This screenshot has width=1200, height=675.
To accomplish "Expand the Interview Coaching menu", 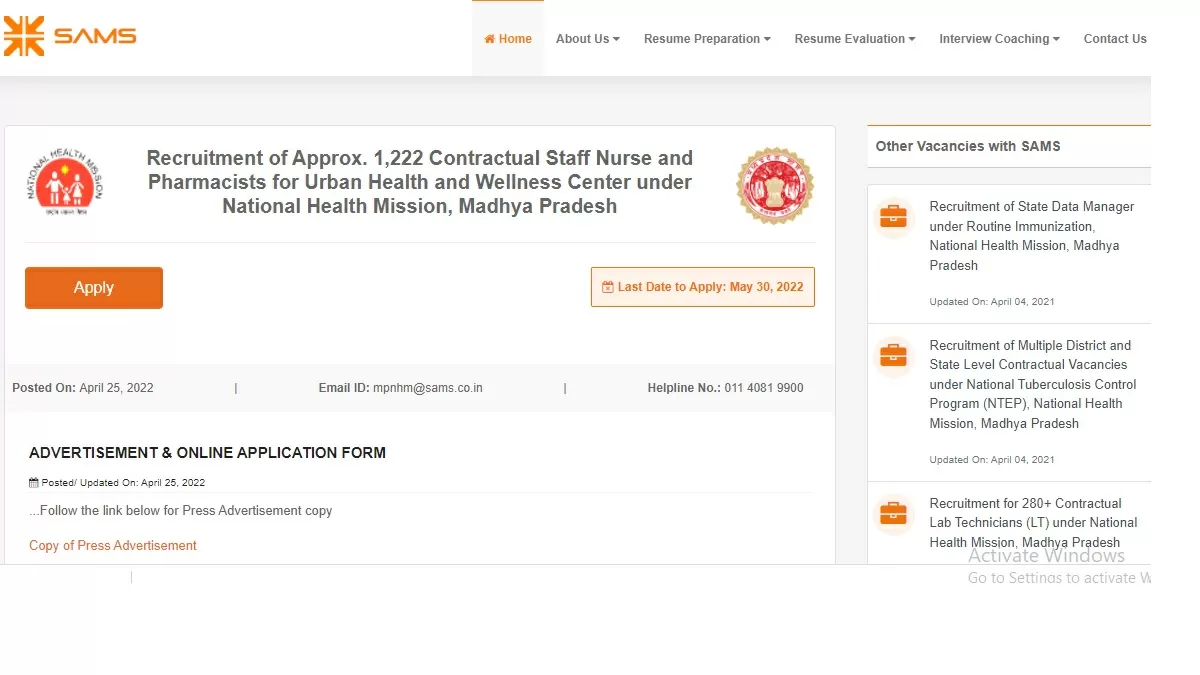I will point(999,39).
